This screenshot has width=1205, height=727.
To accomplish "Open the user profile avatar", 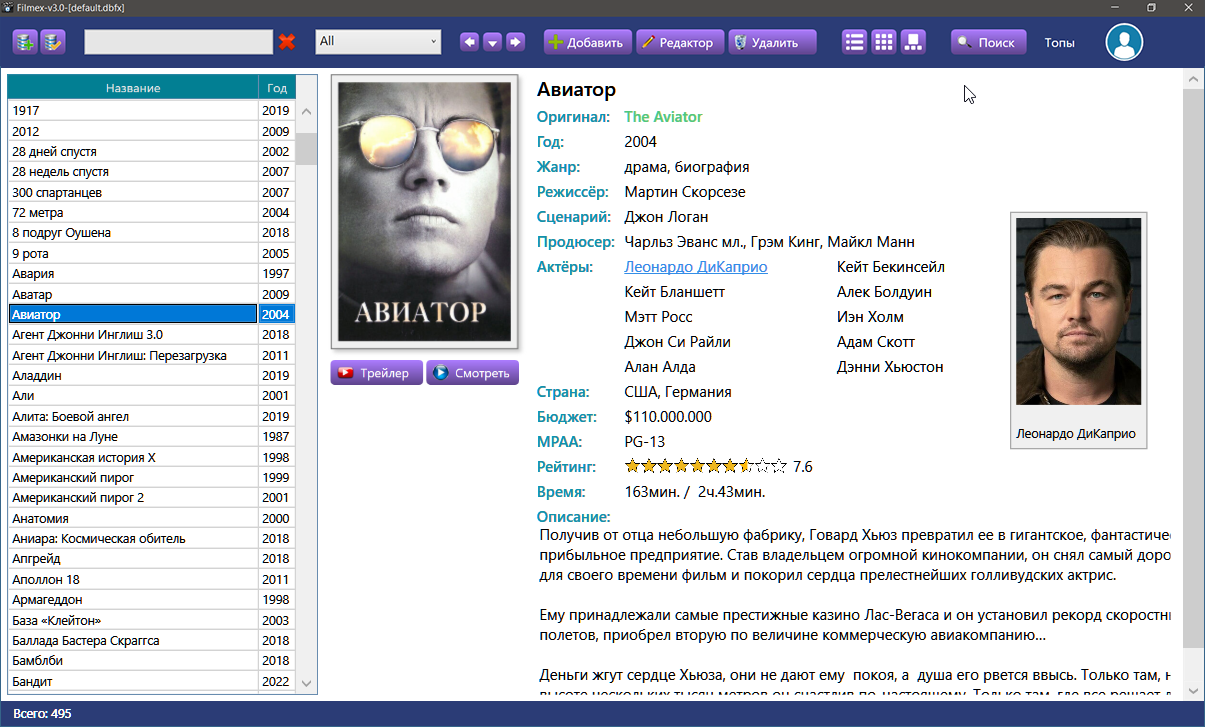I will coord(1124,42).
